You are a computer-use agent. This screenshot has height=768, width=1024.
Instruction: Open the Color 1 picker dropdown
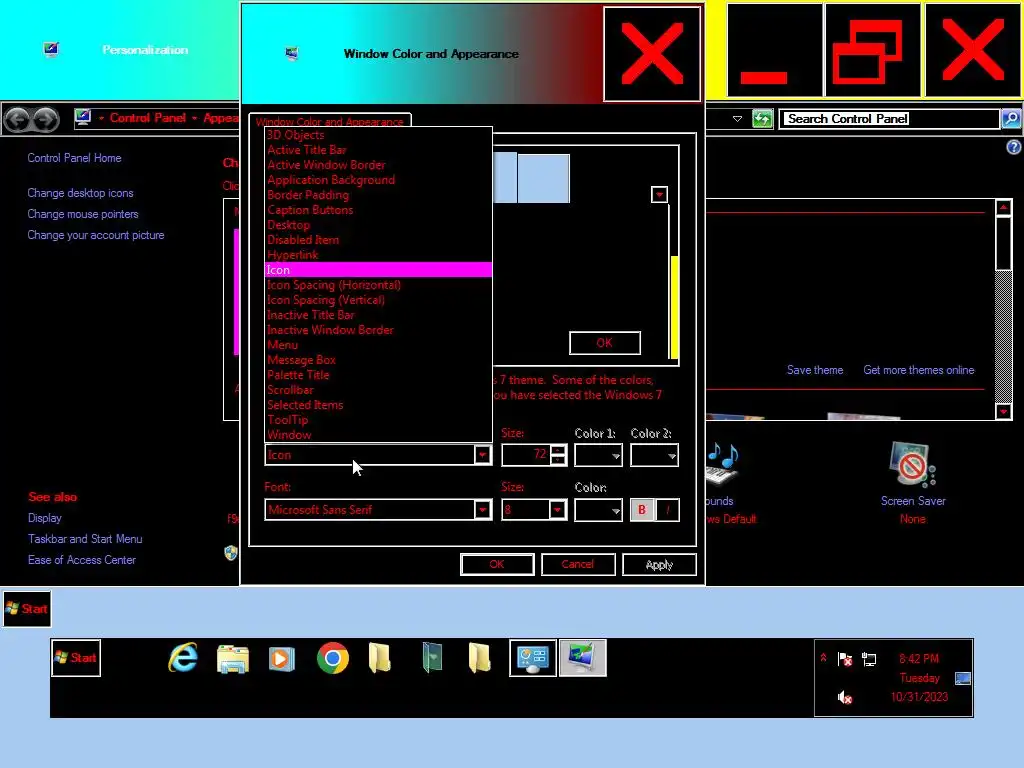tap(598, 456)
